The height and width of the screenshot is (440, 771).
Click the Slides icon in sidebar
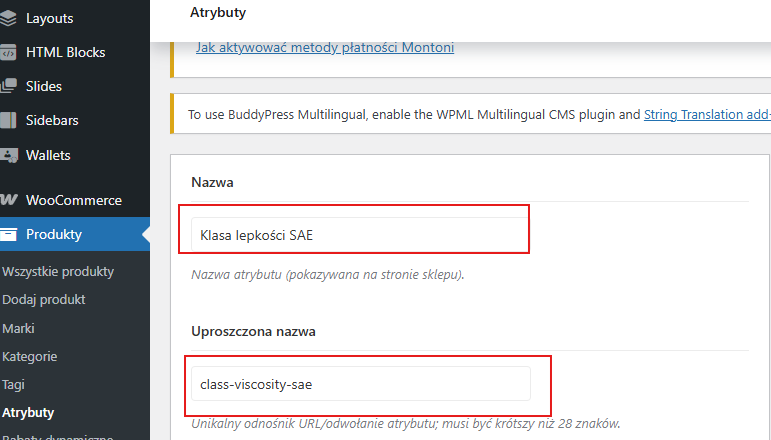pos(8,86)
